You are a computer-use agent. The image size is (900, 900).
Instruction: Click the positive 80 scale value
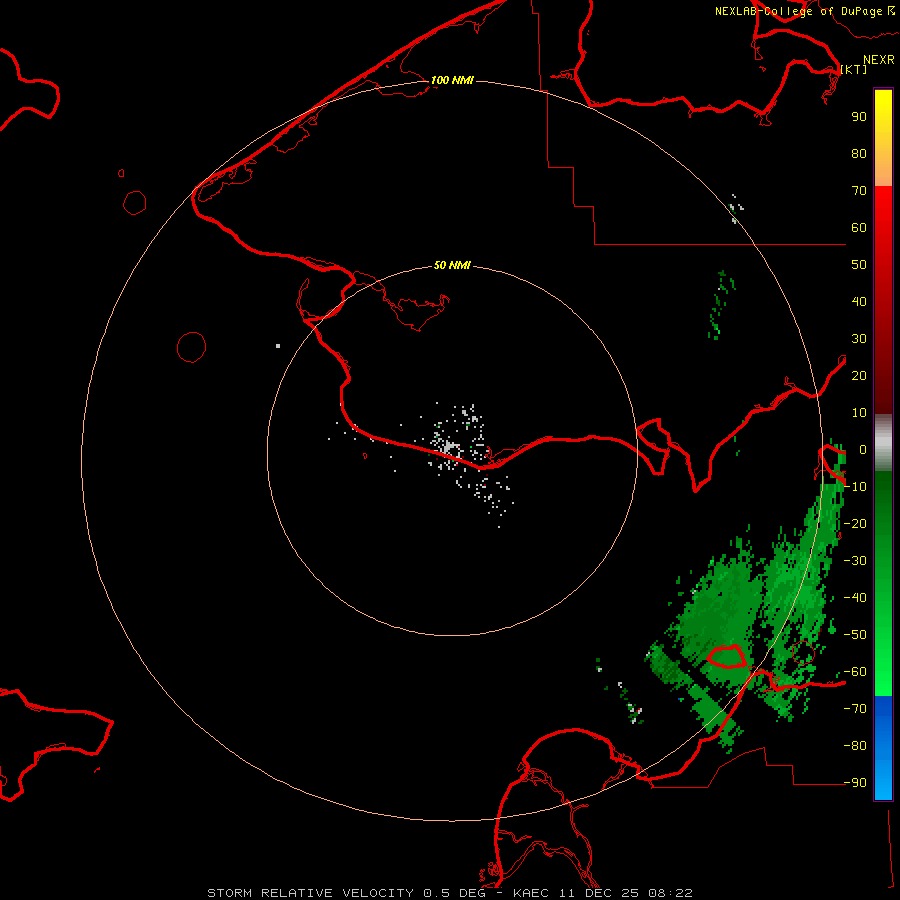(x=859, y=153)
